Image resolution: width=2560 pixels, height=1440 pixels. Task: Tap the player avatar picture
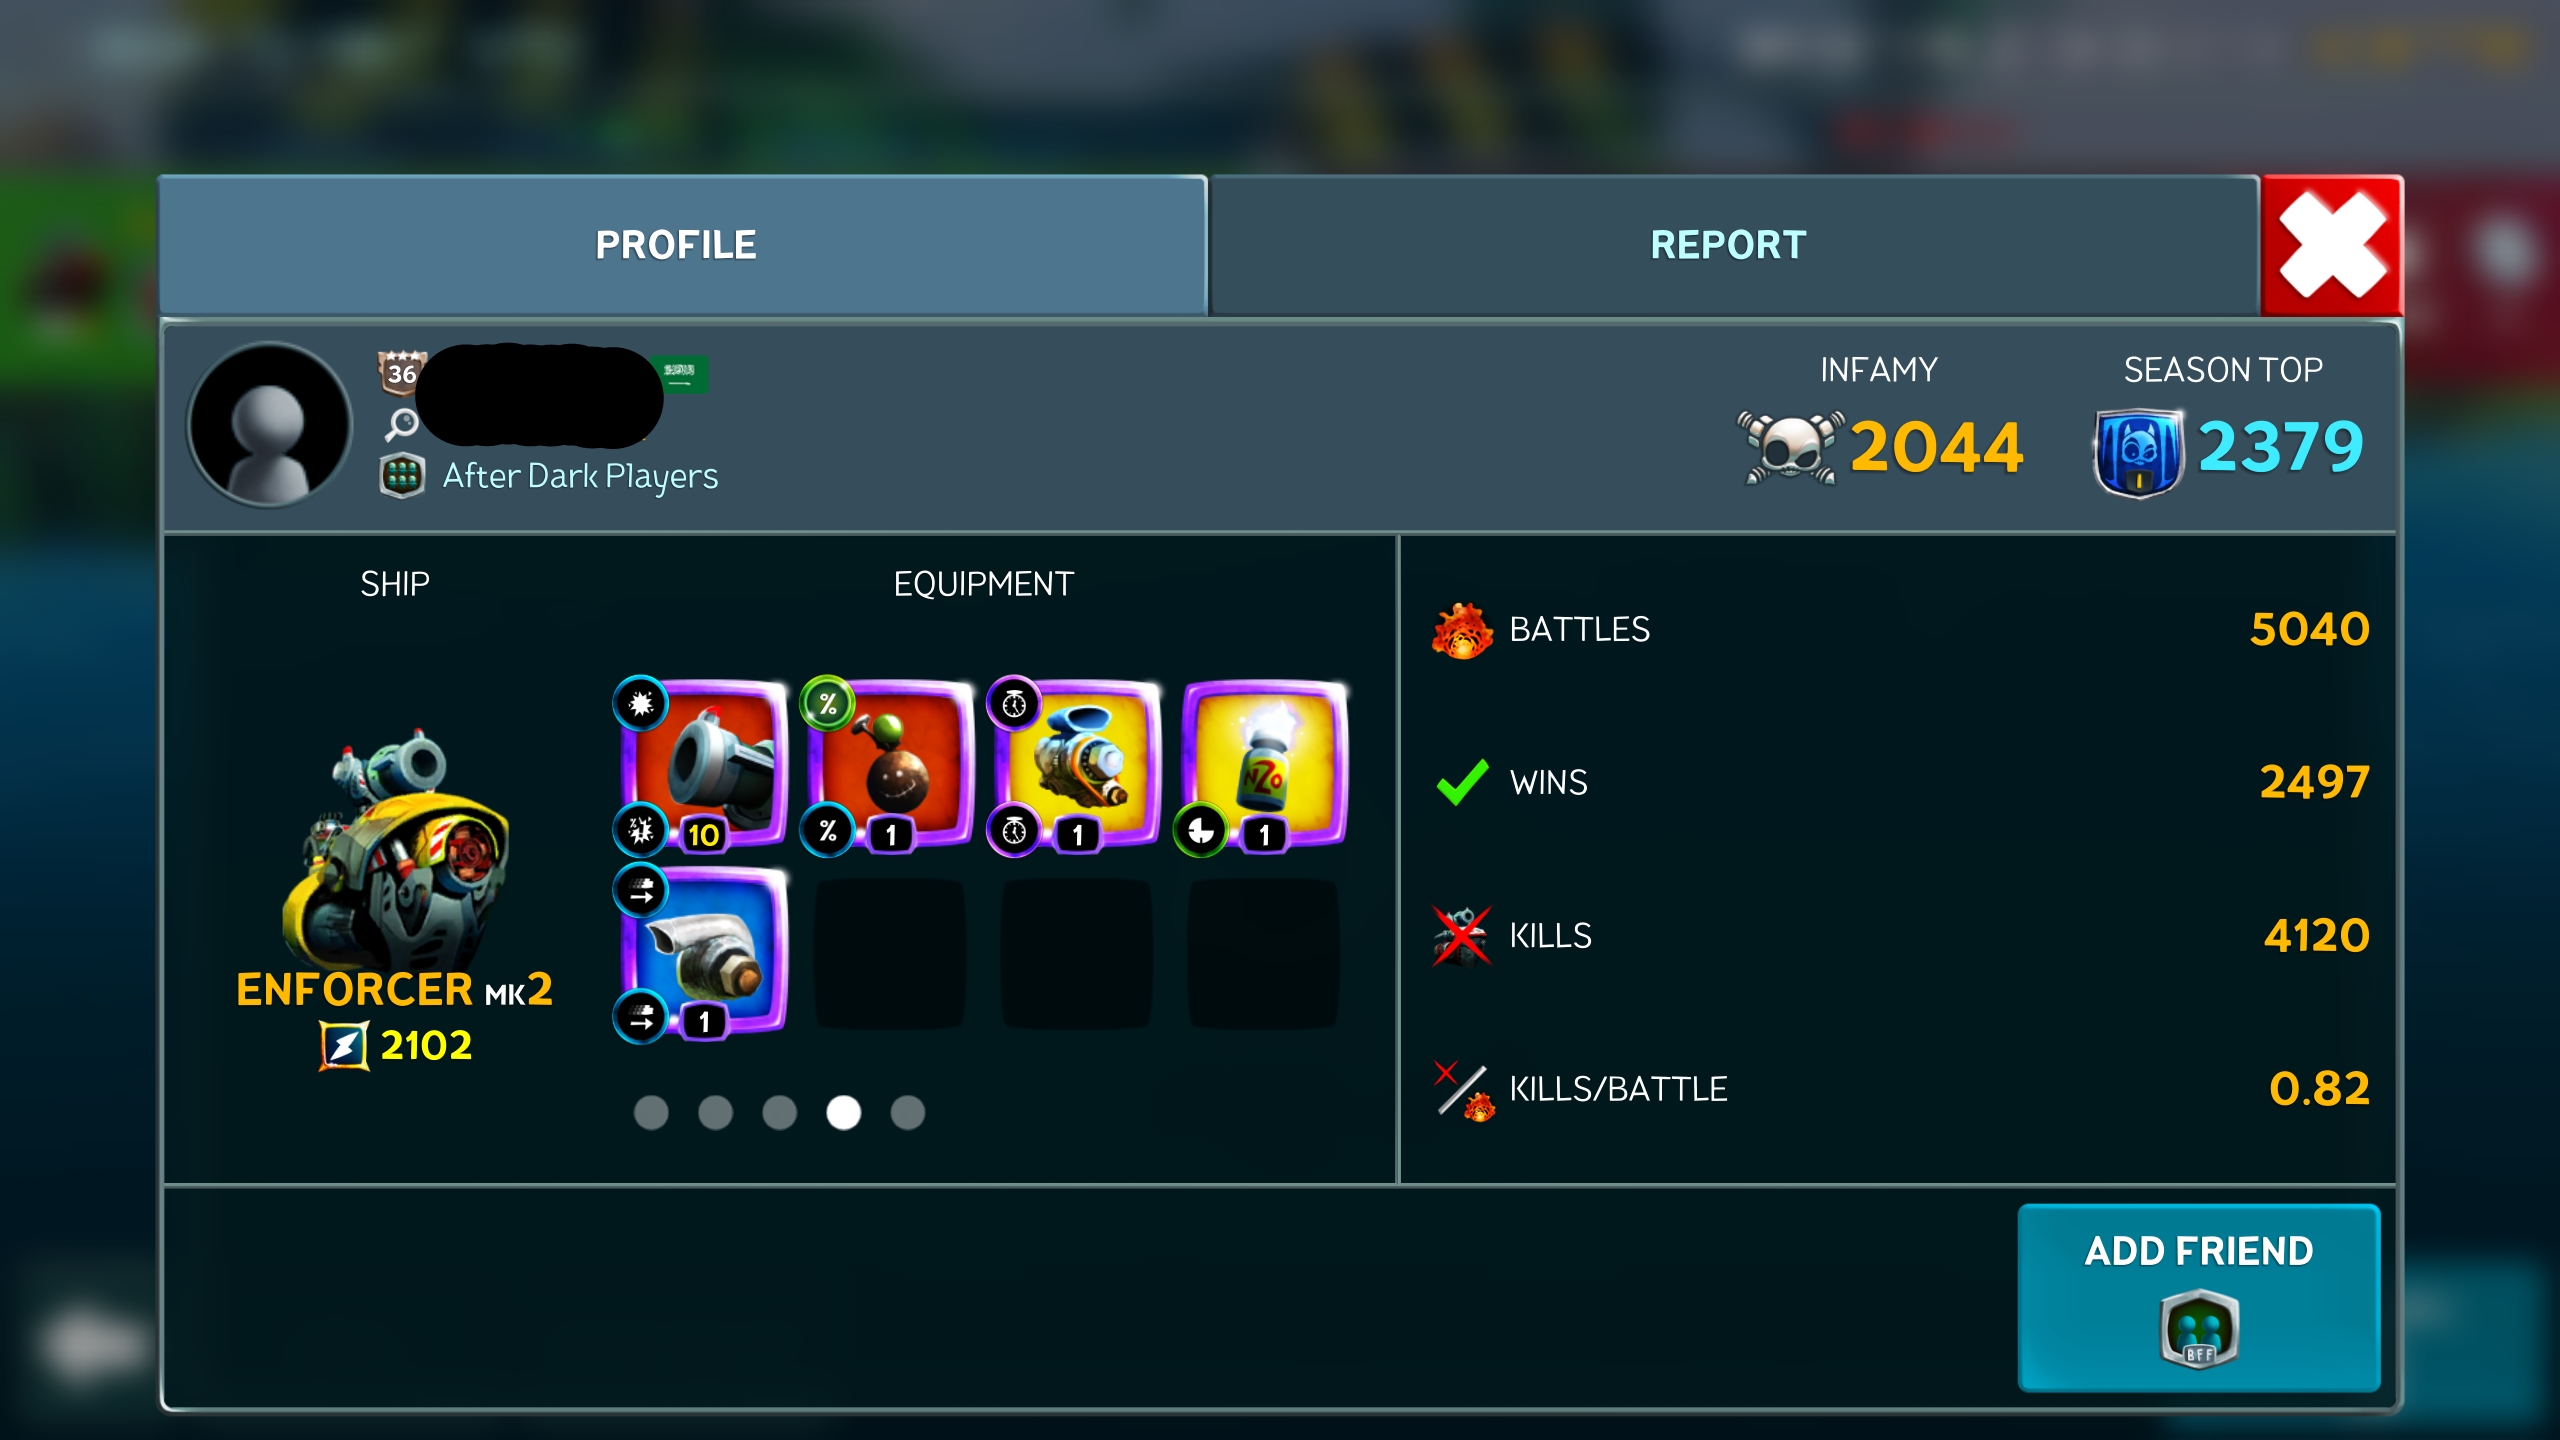click(x=270, y=425)
